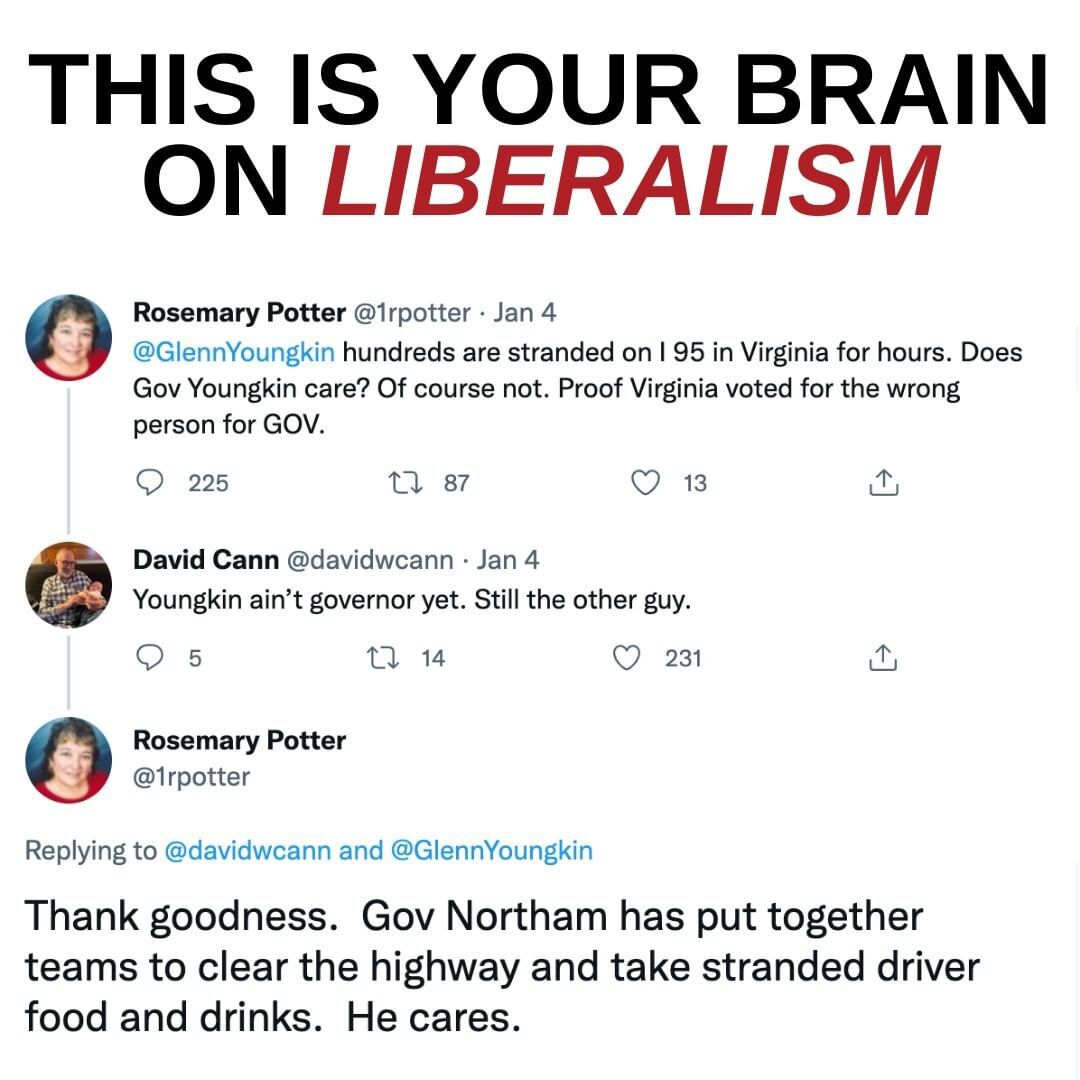
Task: Retweet David Cann's tweet with 14 retweets
Action: pos(383,657)
